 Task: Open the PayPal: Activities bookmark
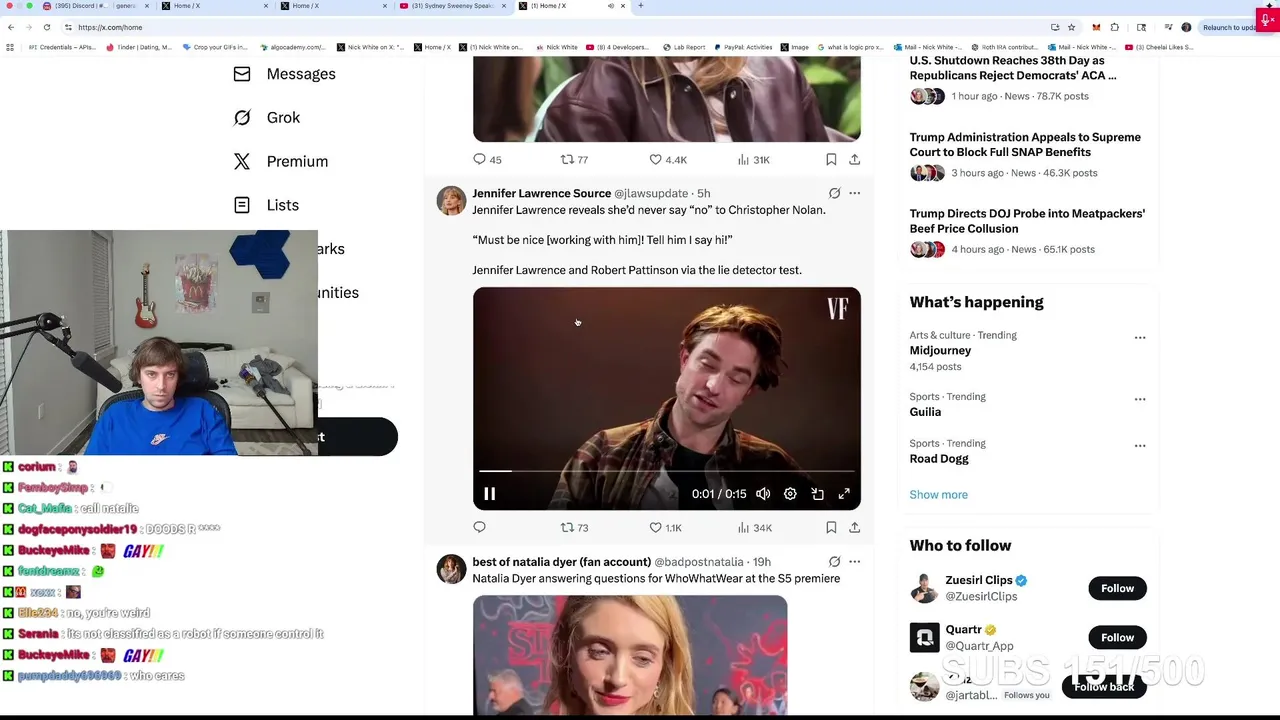741,47
